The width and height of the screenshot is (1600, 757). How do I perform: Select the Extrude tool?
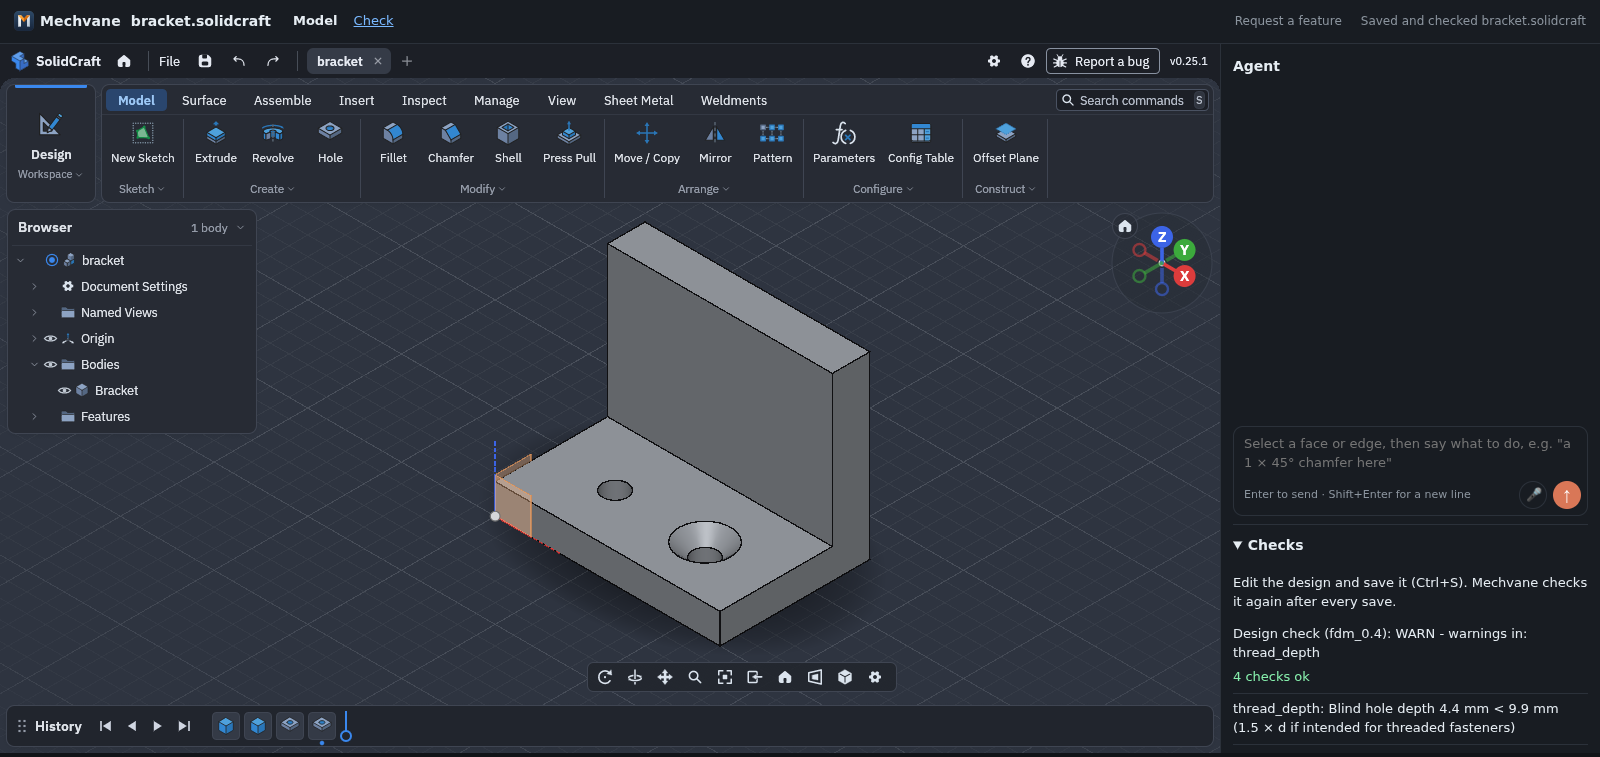pos(216,143)
